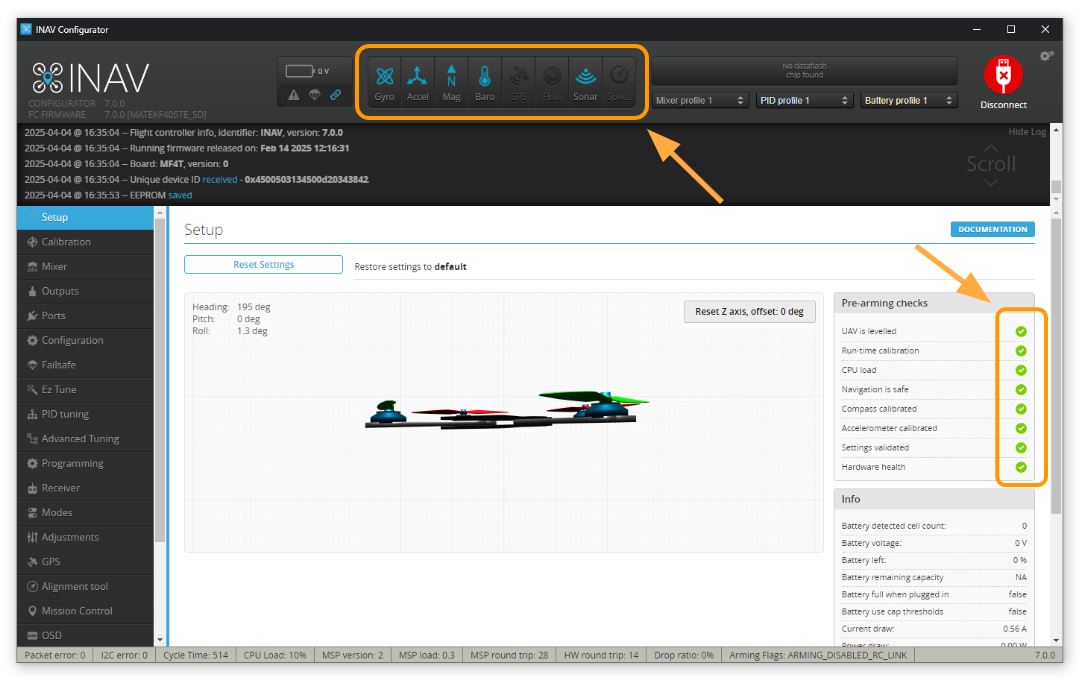Click the green check beside UAV is levelled
The width and height of the screenshot is (1082, 684).
click(x=1021, y=331)
